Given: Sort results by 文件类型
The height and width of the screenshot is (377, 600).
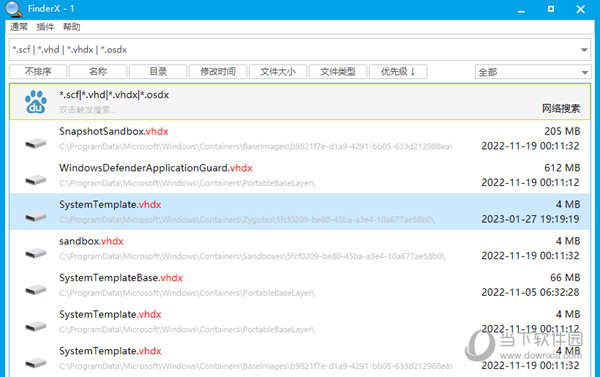Looking at the screenshot, I should pos(338,72).
